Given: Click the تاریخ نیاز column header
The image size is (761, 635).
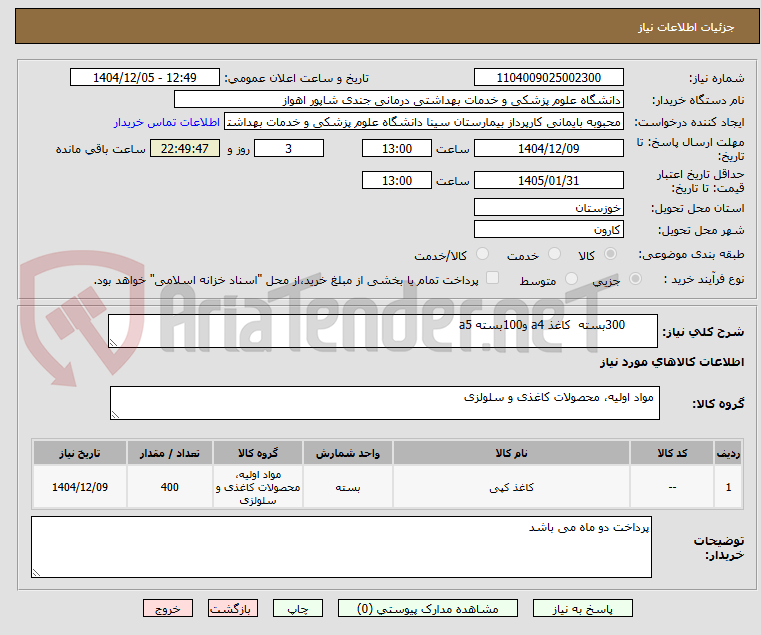Looking at the screenshot, I should 80,453.
